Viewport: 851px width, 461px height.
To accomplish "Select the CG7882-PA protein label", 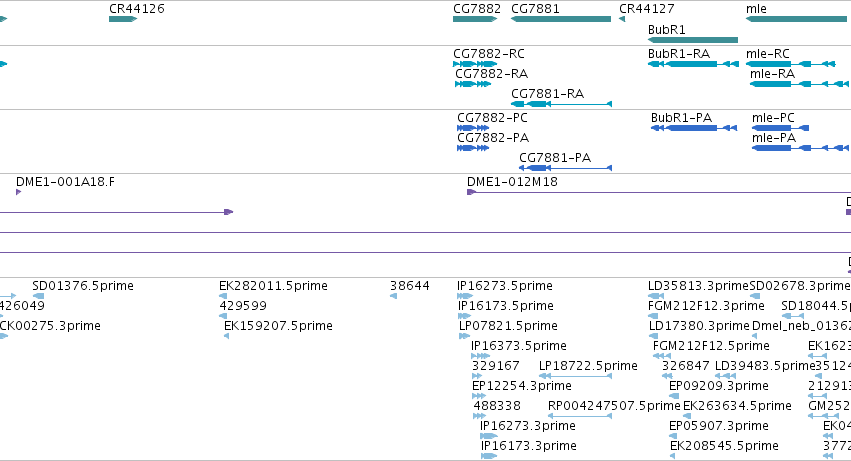I will (x=493, y=138).
